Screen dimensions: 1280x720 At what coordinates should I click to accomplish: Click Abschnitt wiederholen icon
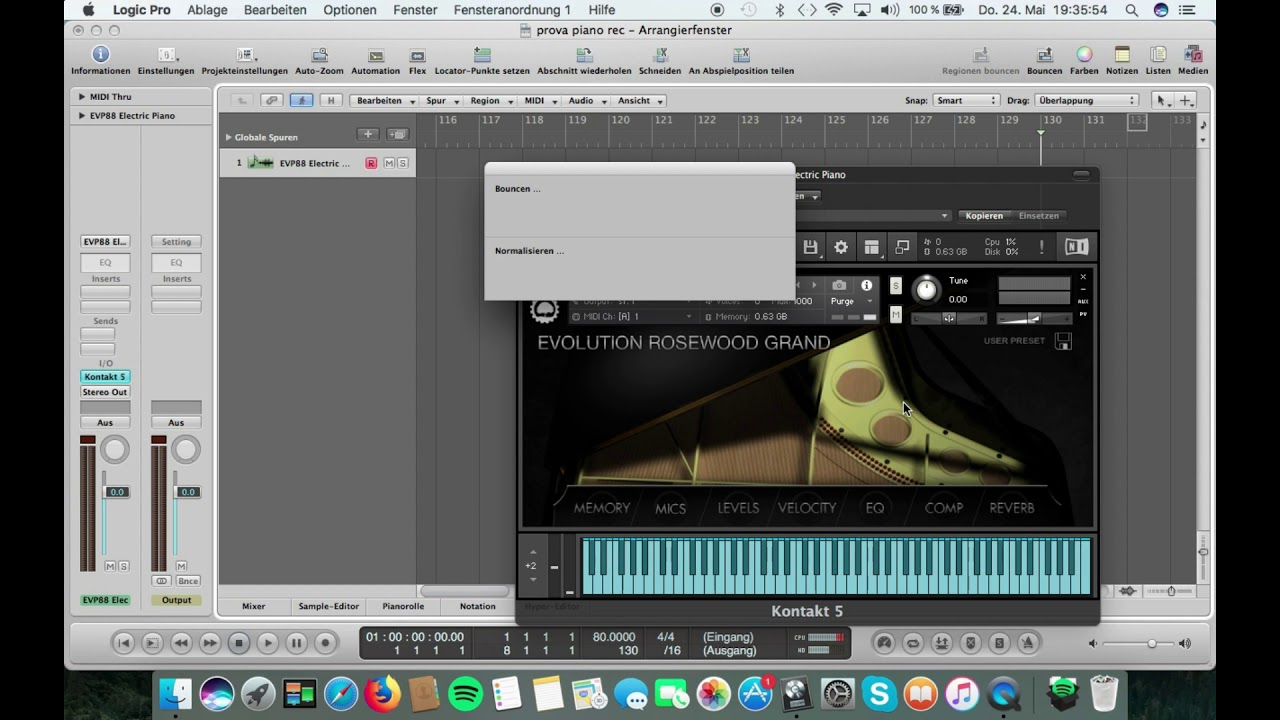tap(584, 55)
